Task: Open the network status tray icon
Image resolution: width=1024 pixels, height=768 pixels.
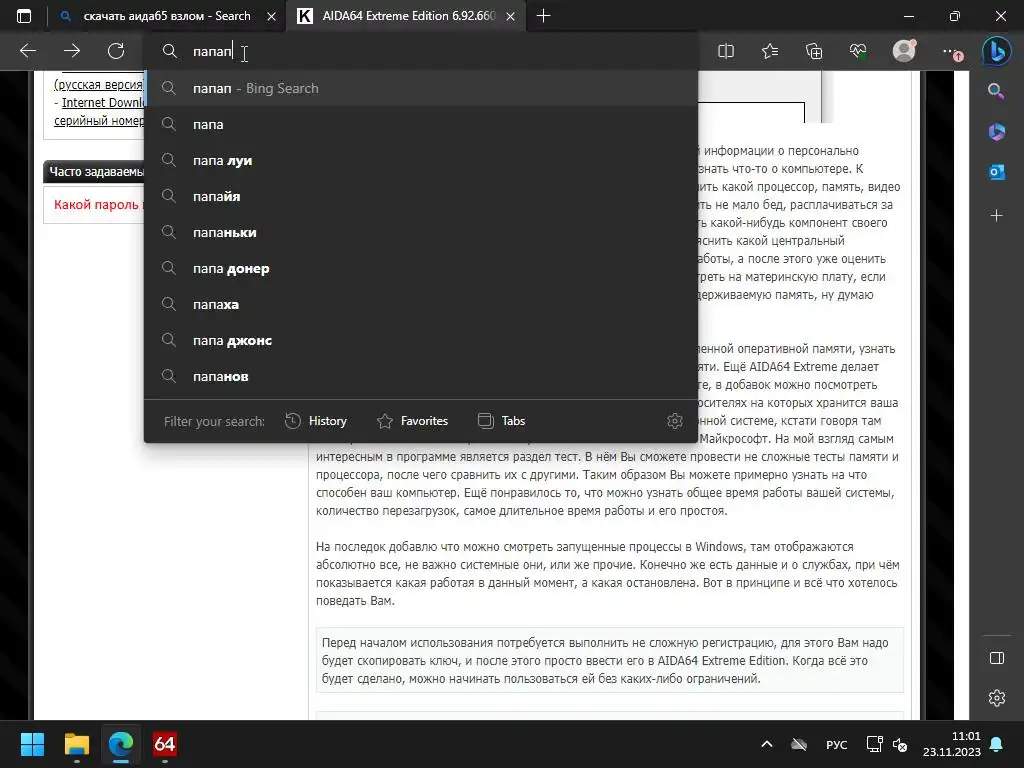Action: (874, 744)
